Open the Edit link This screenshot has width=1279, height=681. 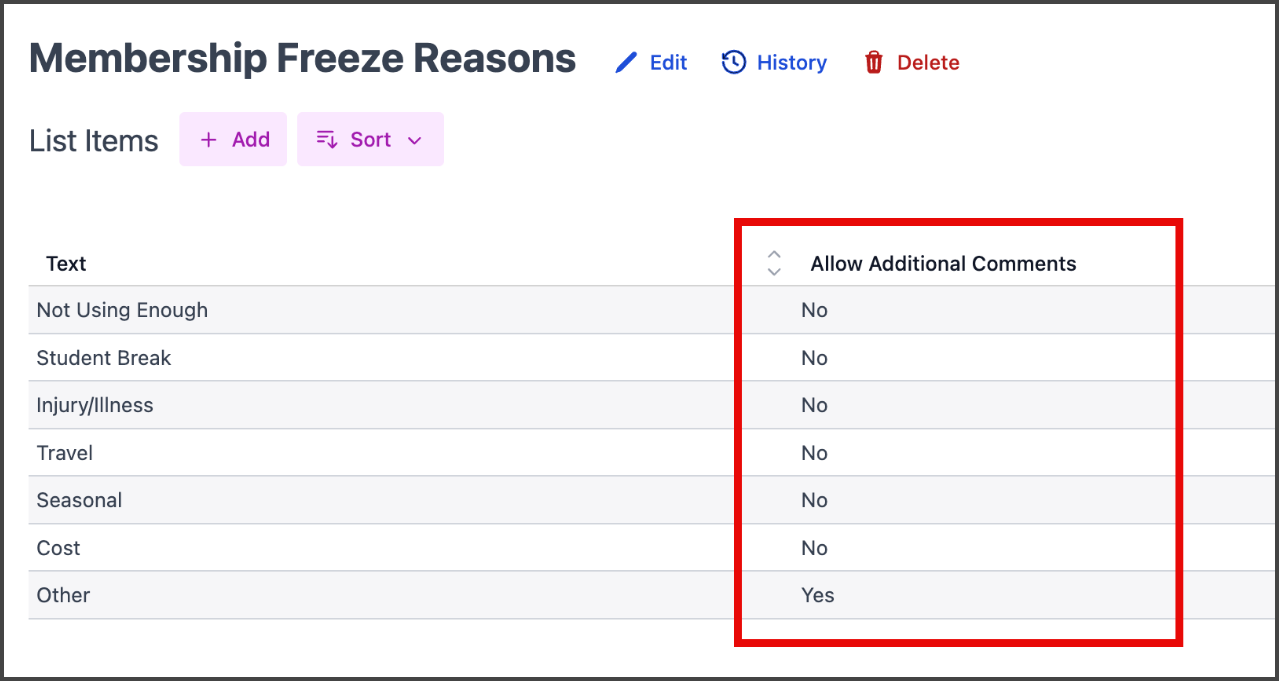[x=651, y=63]
